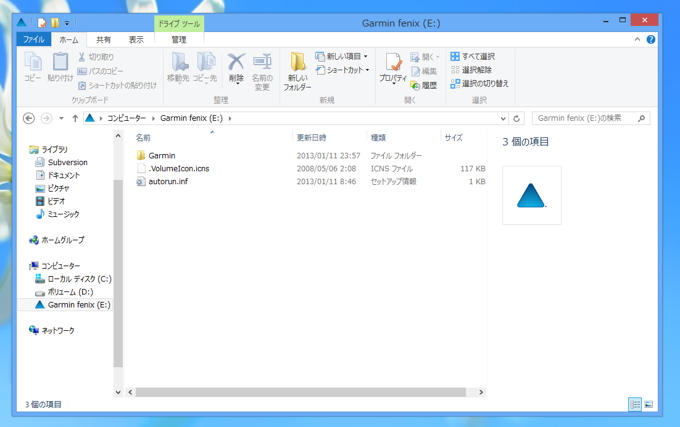Open Copy to (コピー先) ribbon button
The image size is (680, 427).
click(x=205, y=67)
